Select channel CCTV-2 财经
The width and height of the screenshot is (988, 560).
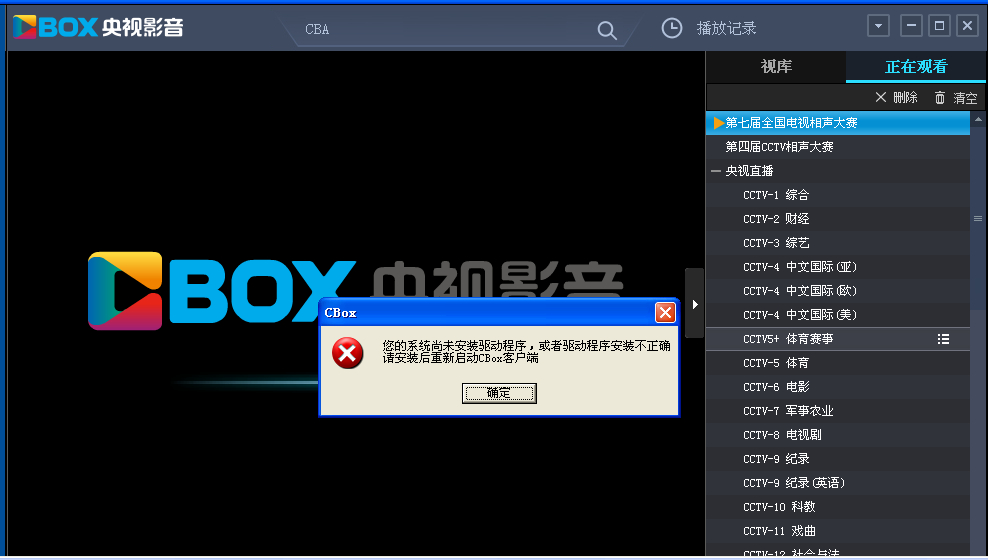pos(838,219)
